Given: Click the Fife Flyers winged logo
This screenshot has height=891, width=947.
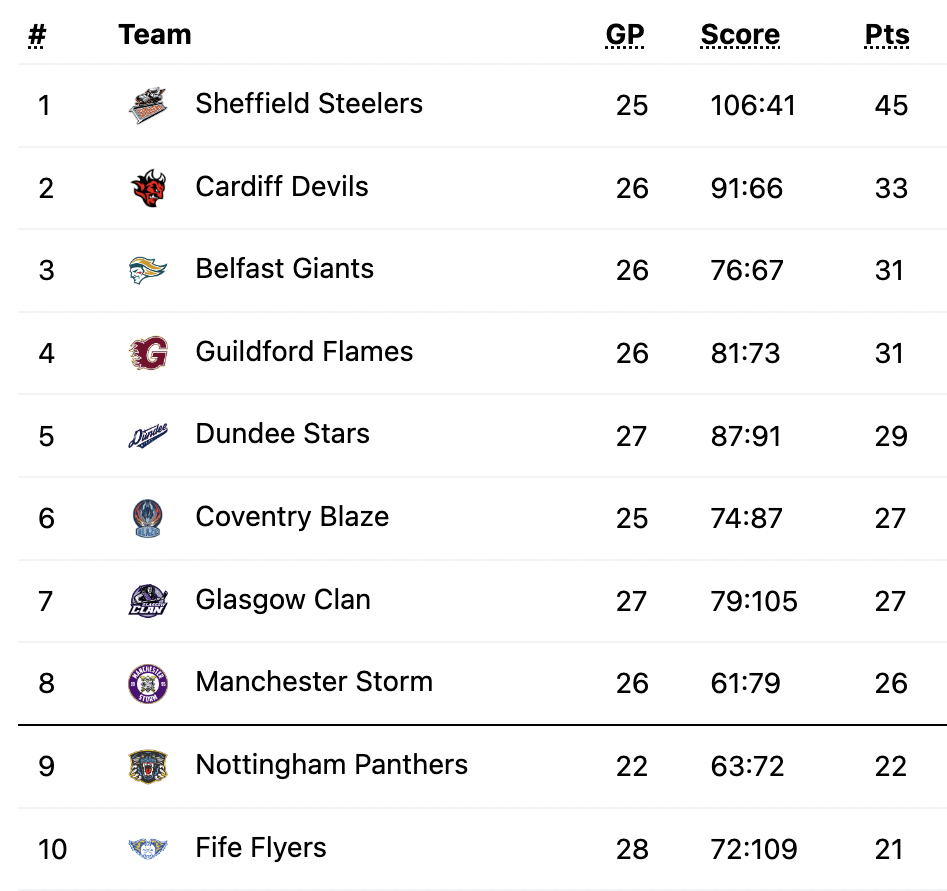Looking at the screenshot, I should tap(148, 849).
